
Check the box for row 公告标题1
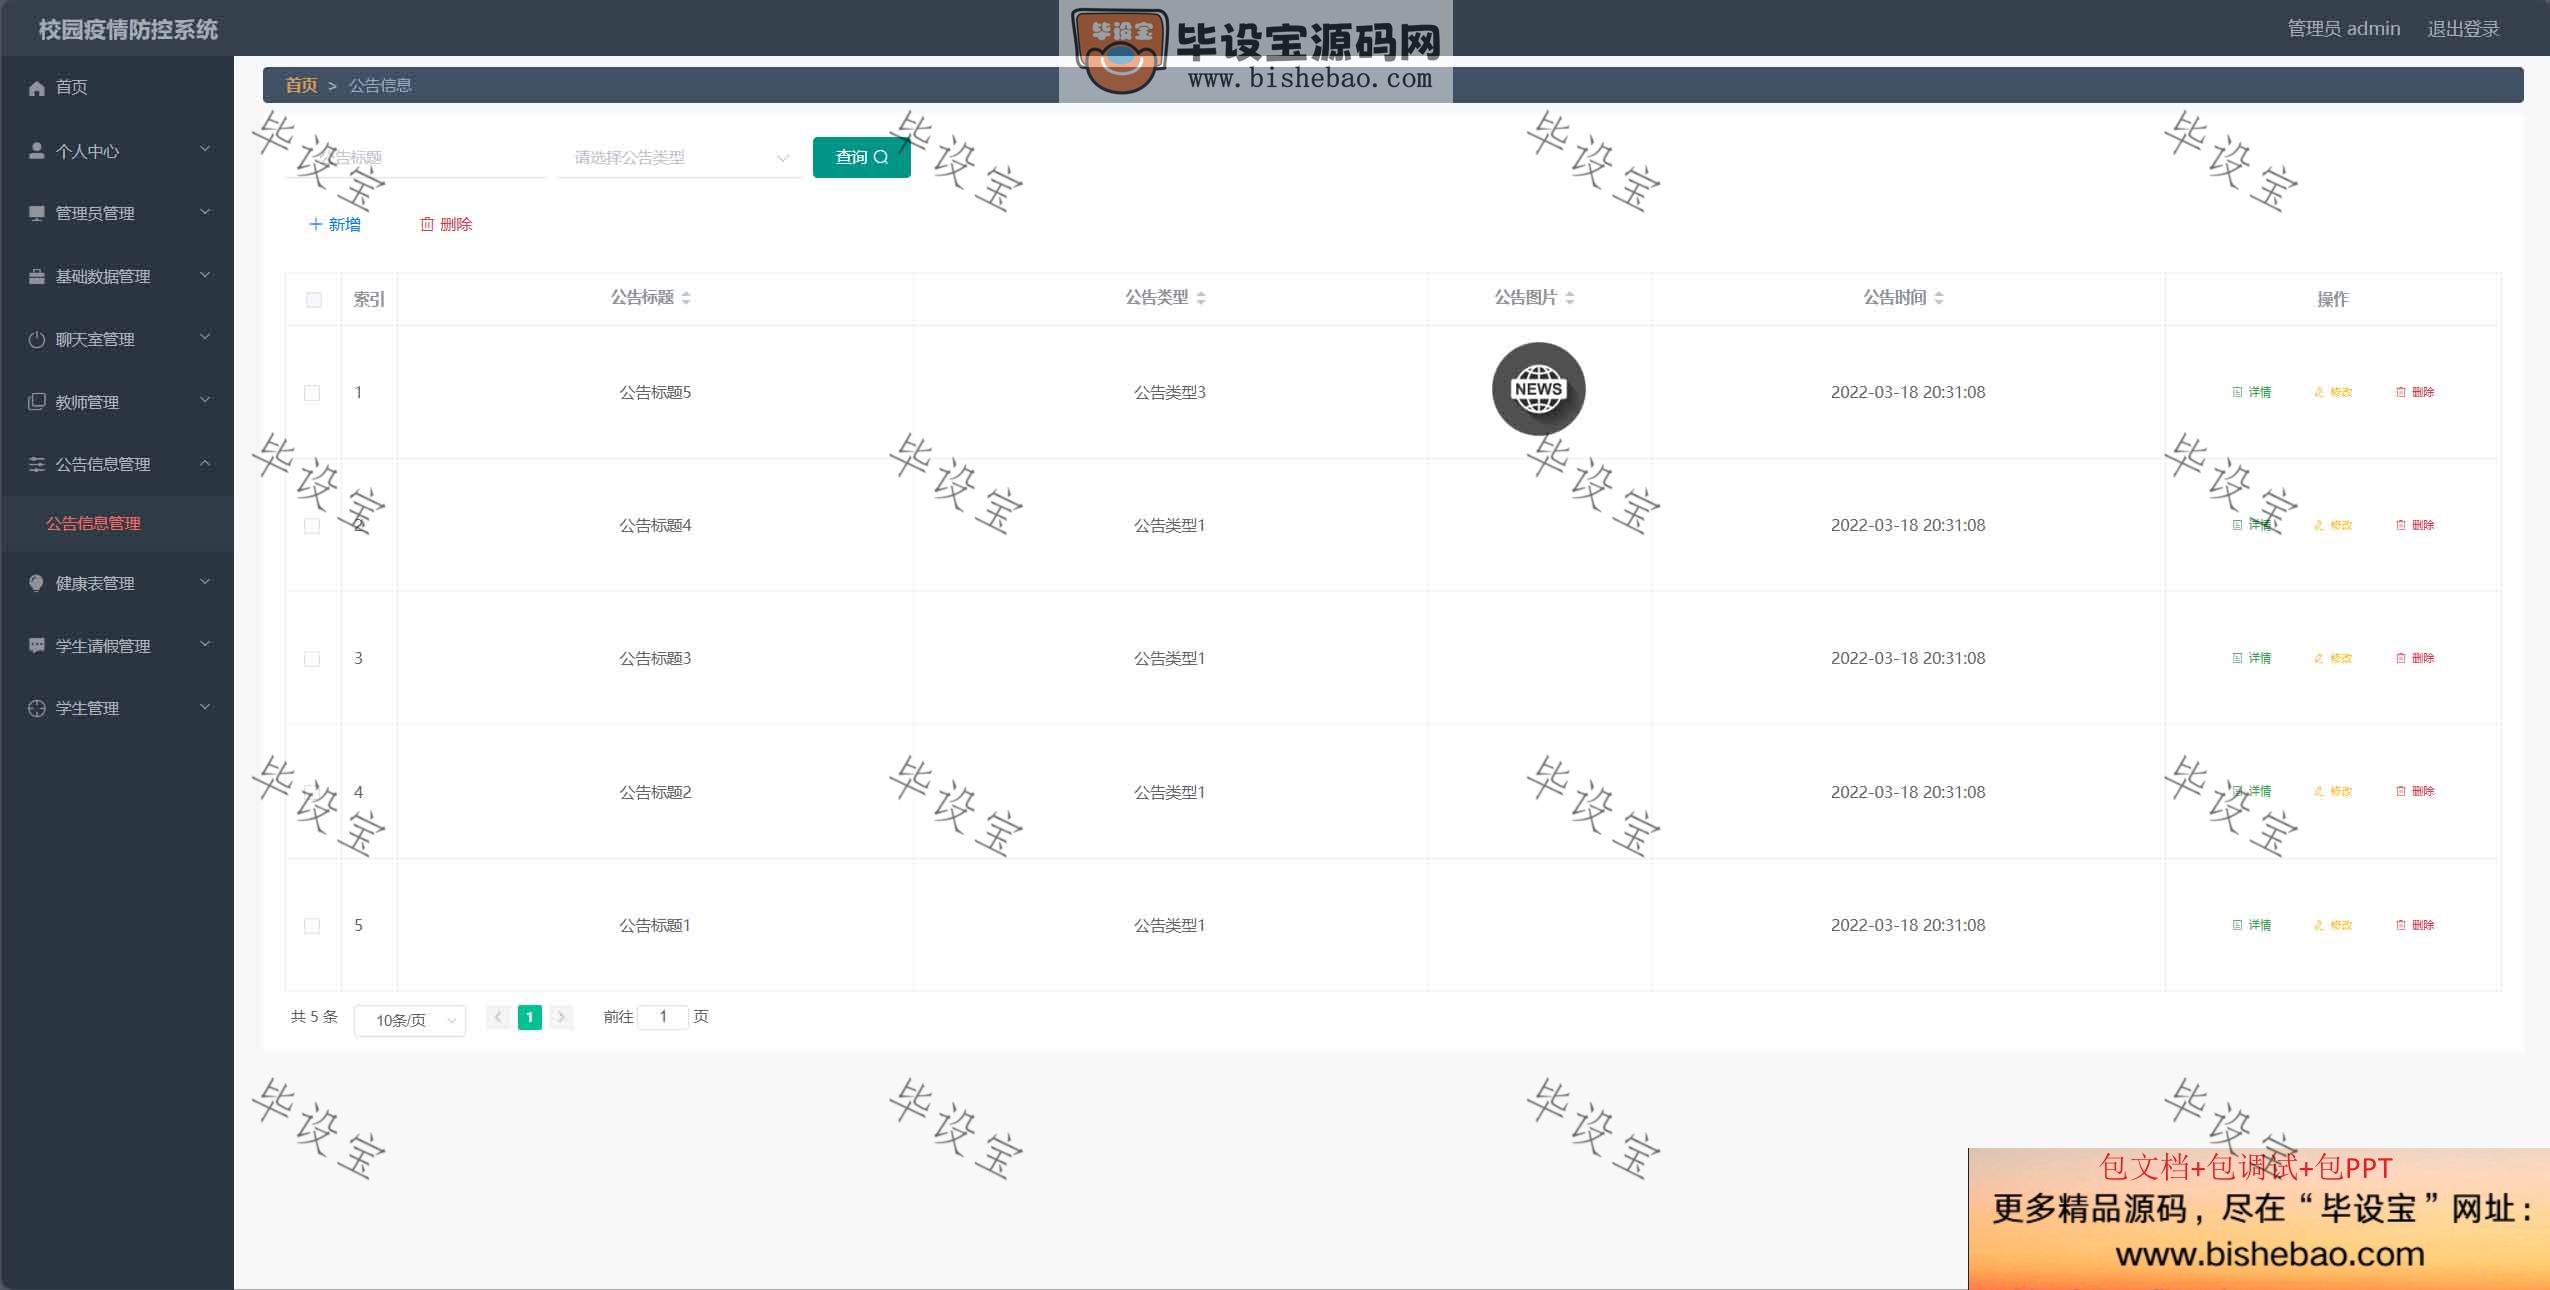point(312,926)
